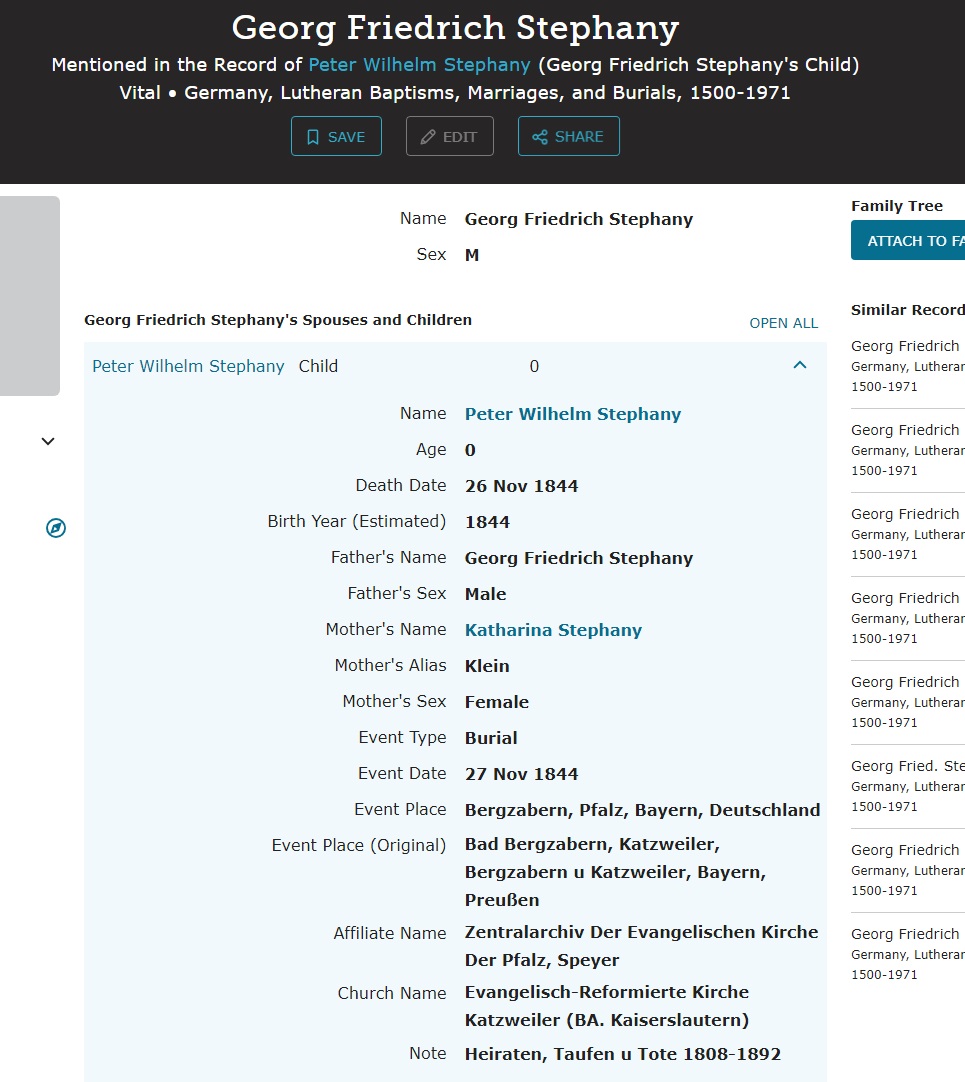Expand the left sidebar down chevron
The image size is (965, 1082).
click(48, 441)
